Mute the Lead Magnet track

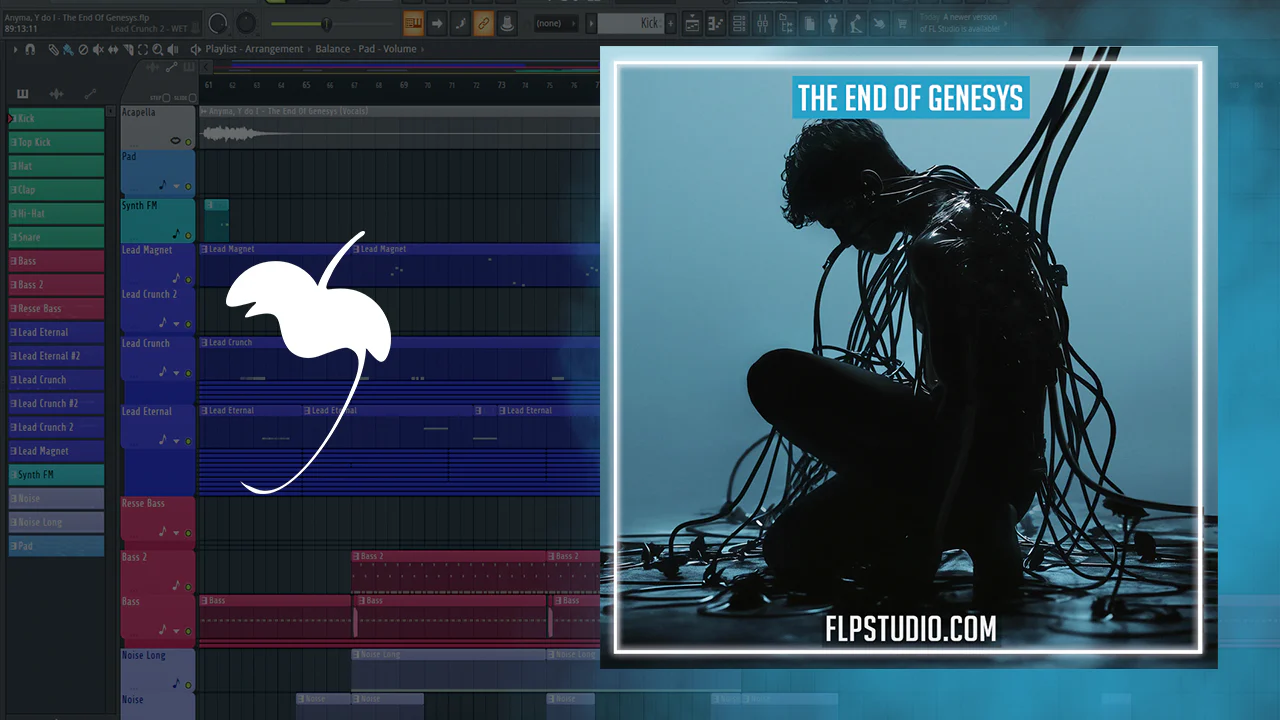pos(188,280)
